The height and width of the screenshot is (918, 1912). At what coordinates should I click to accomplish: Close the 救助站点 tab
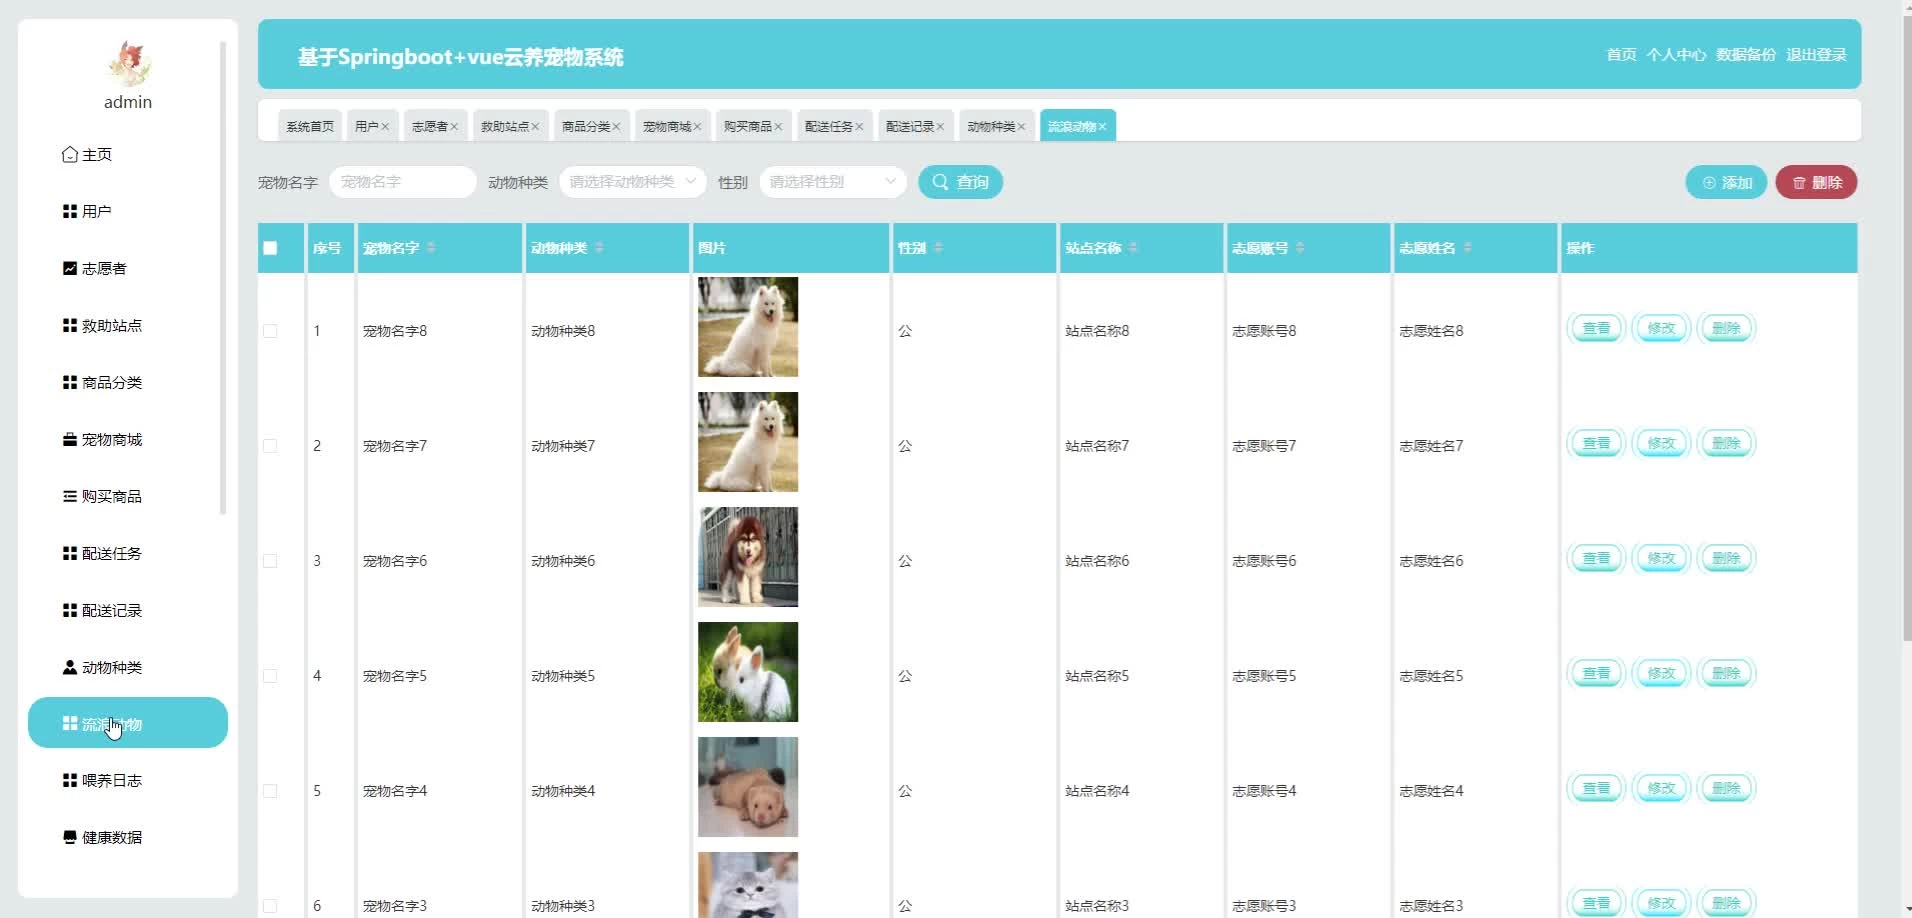[535, 127]
